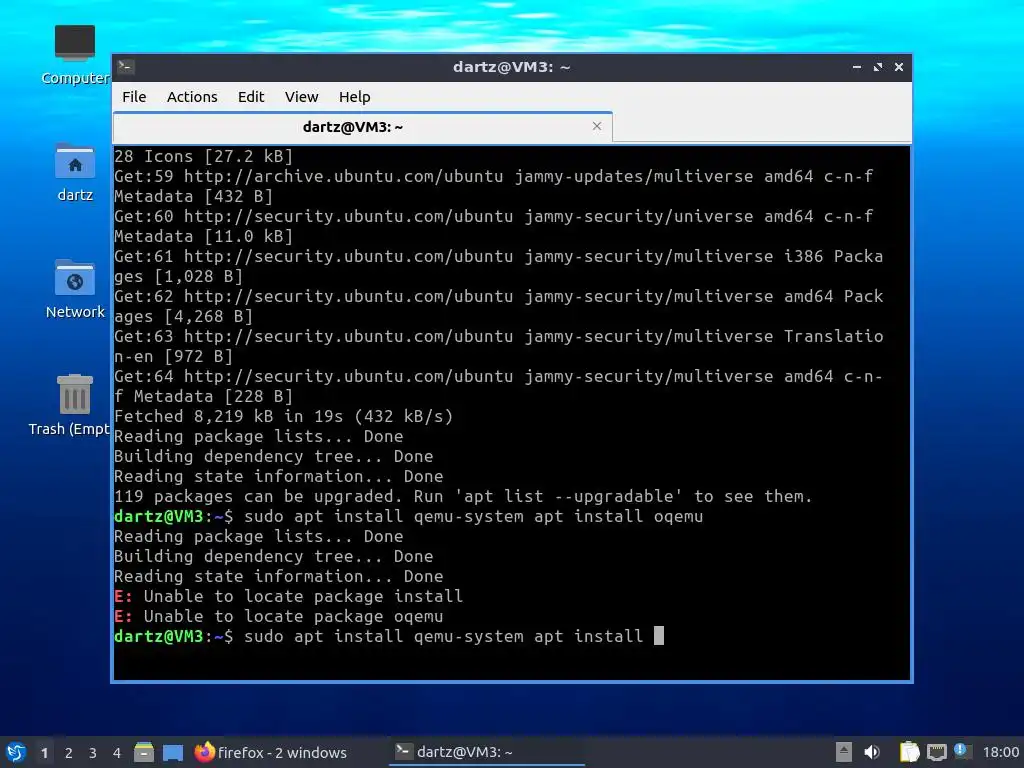Close the terminal window
Viewport: 1024px width, 768px height.
coord(899,67)
